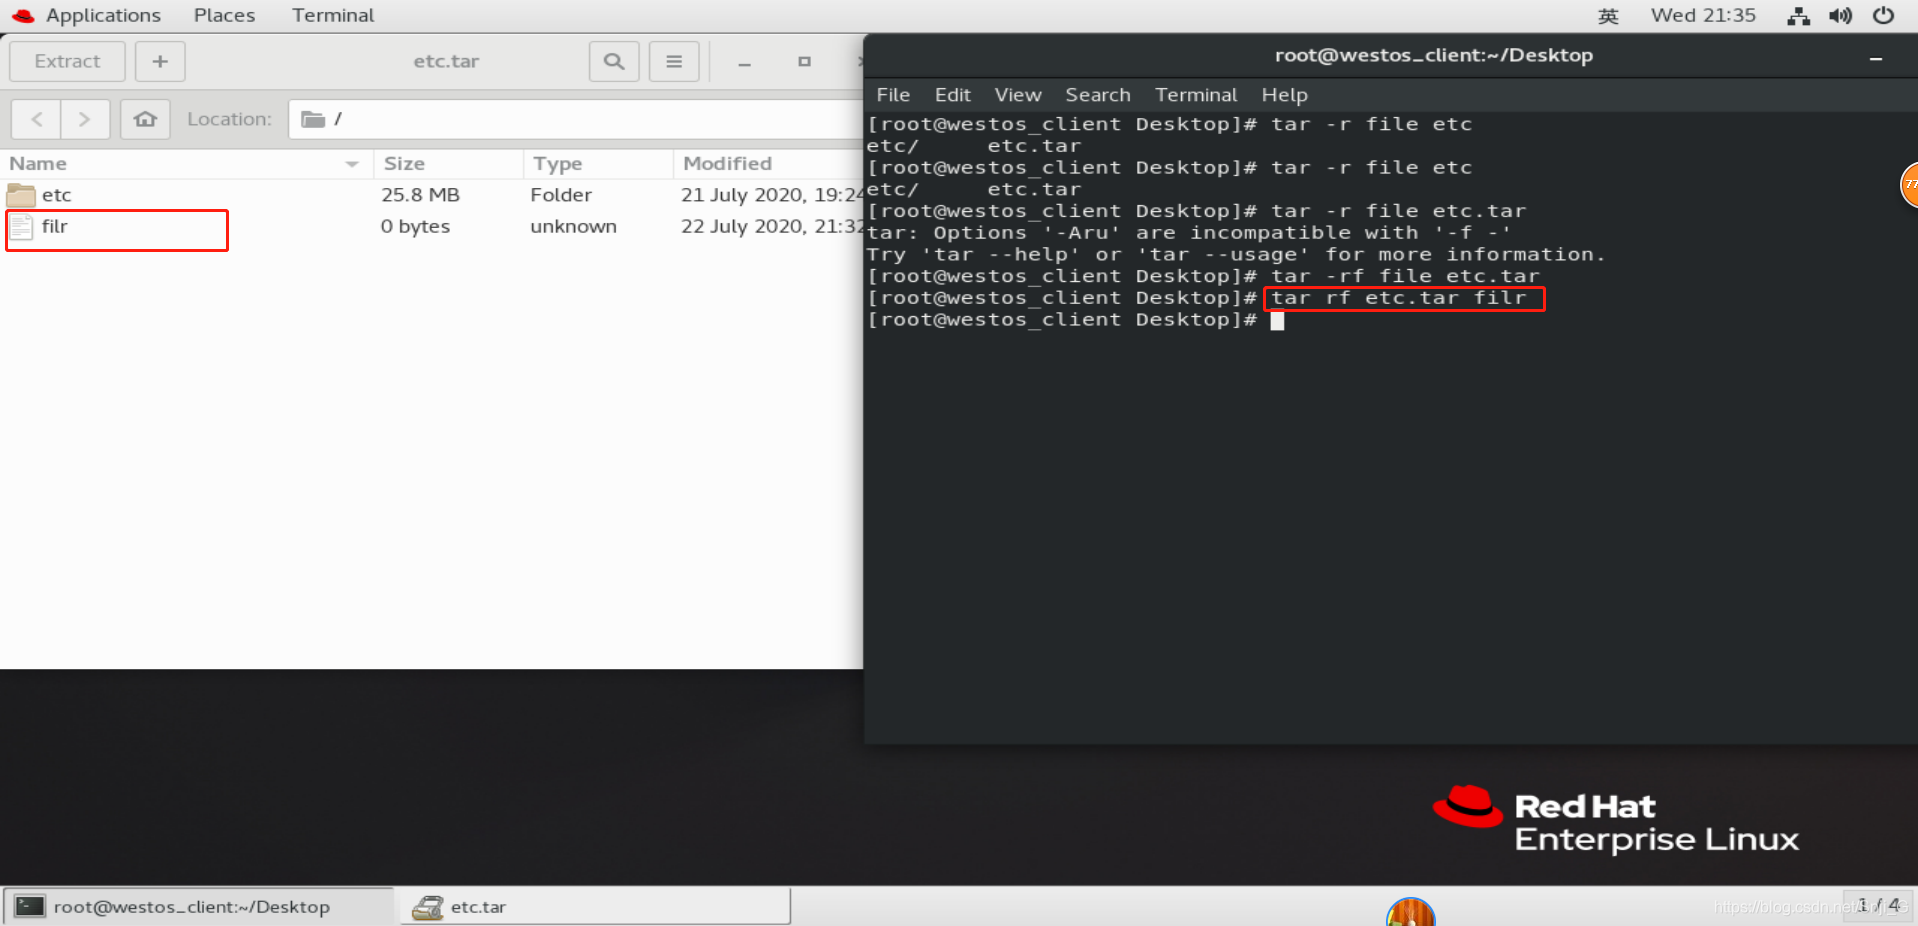Open the Places menu in top bar

pos(225,15)
